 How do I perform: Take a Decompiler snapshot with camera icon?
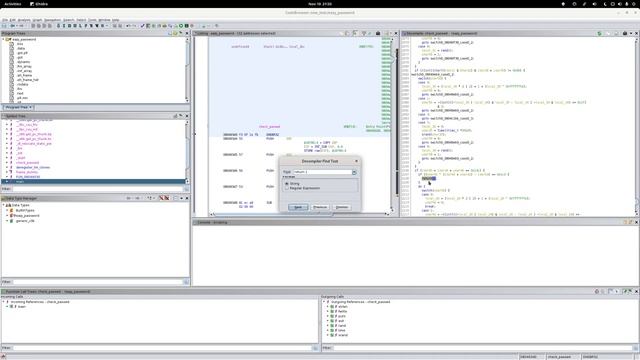625,33
